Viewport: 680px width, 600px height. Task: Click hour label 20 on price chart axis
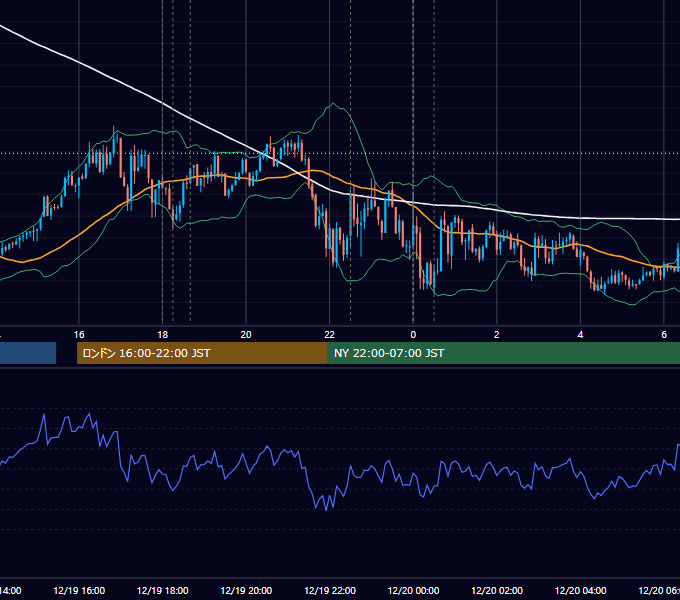point(246,335)
